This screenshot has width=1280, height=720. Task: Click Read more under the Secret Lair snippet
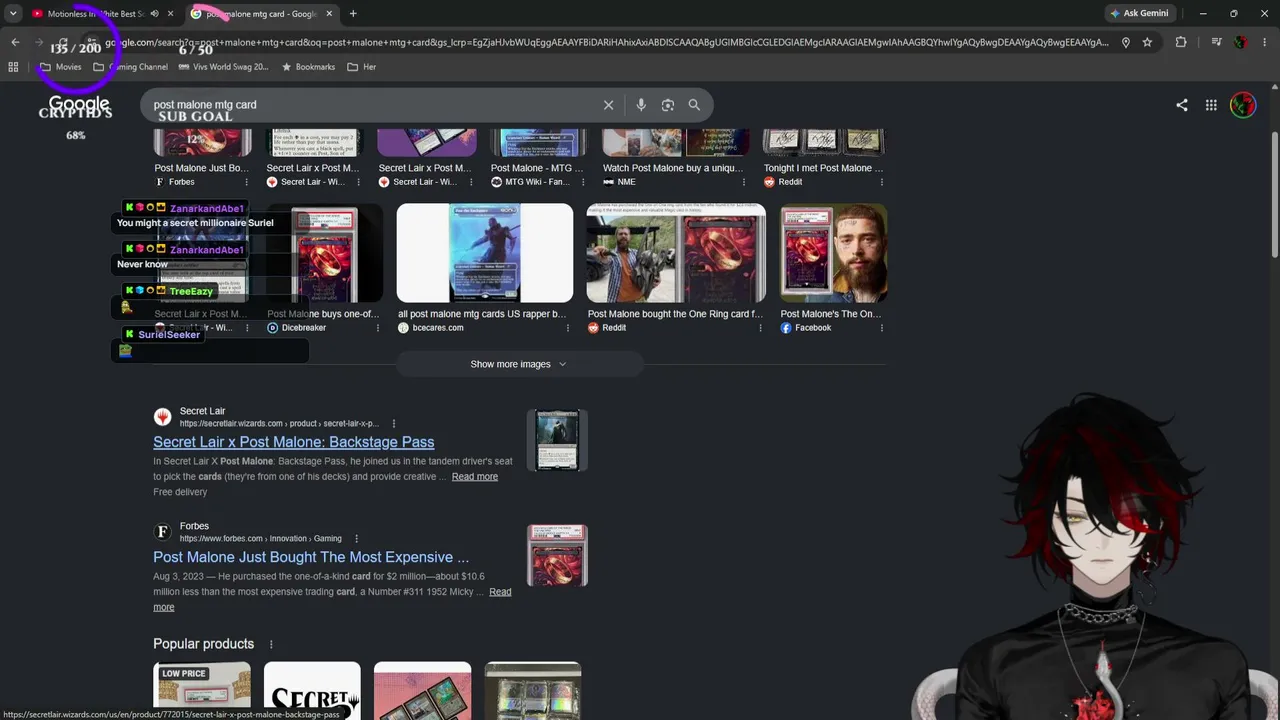(475, 477)
